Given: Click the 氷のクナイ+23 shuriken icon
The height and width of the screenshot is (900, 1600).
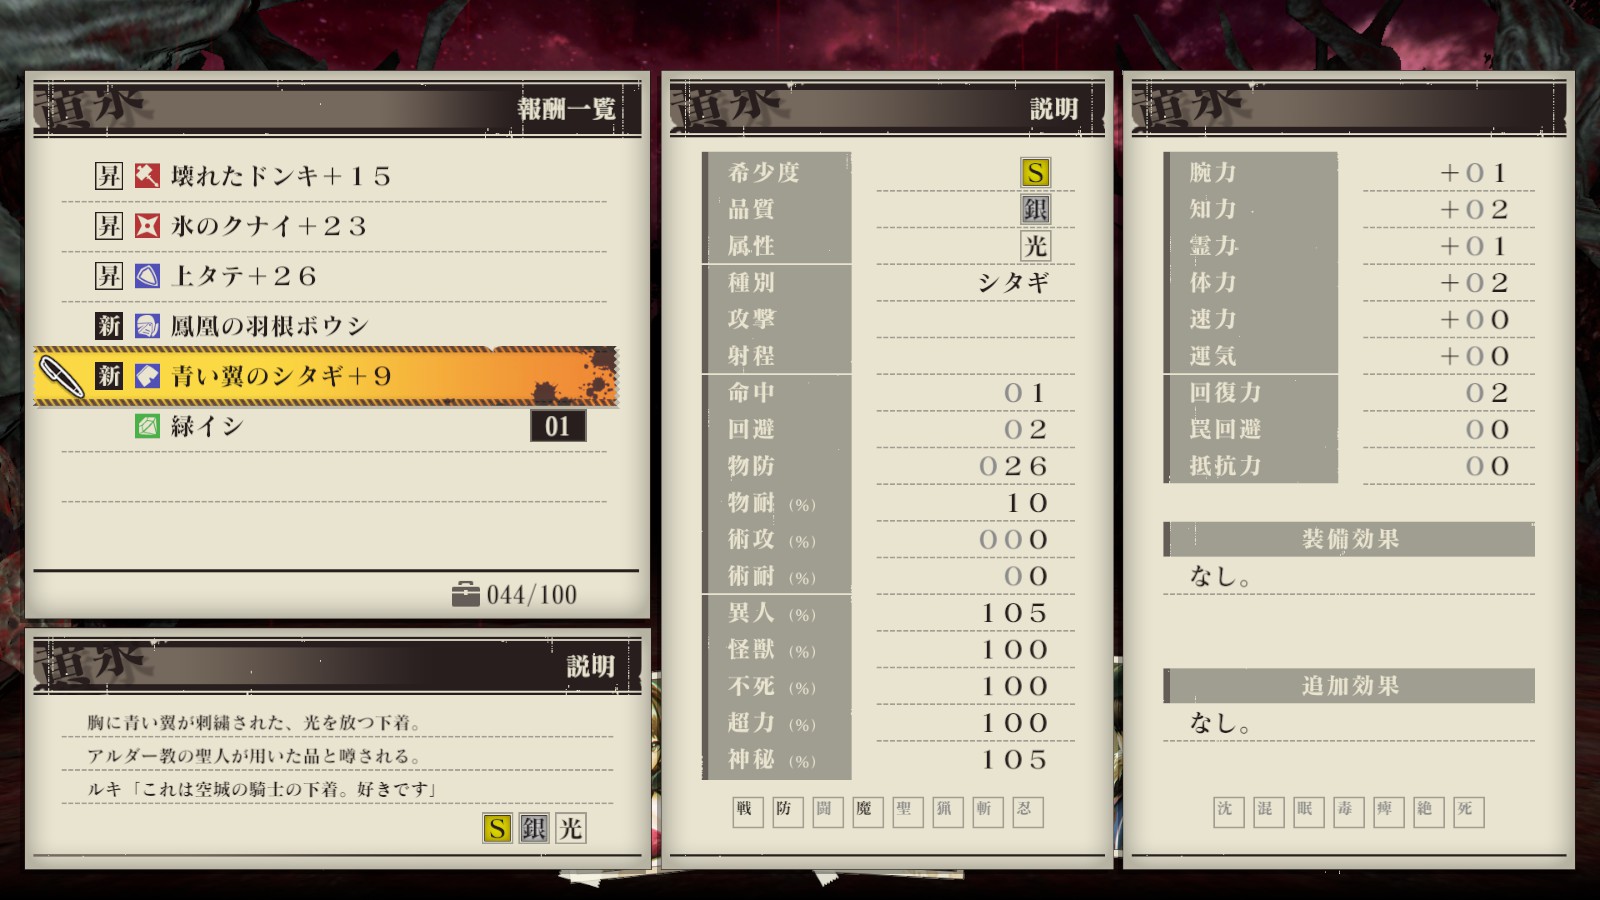Looking at the screenshot, I should click(x=147, y=226).
